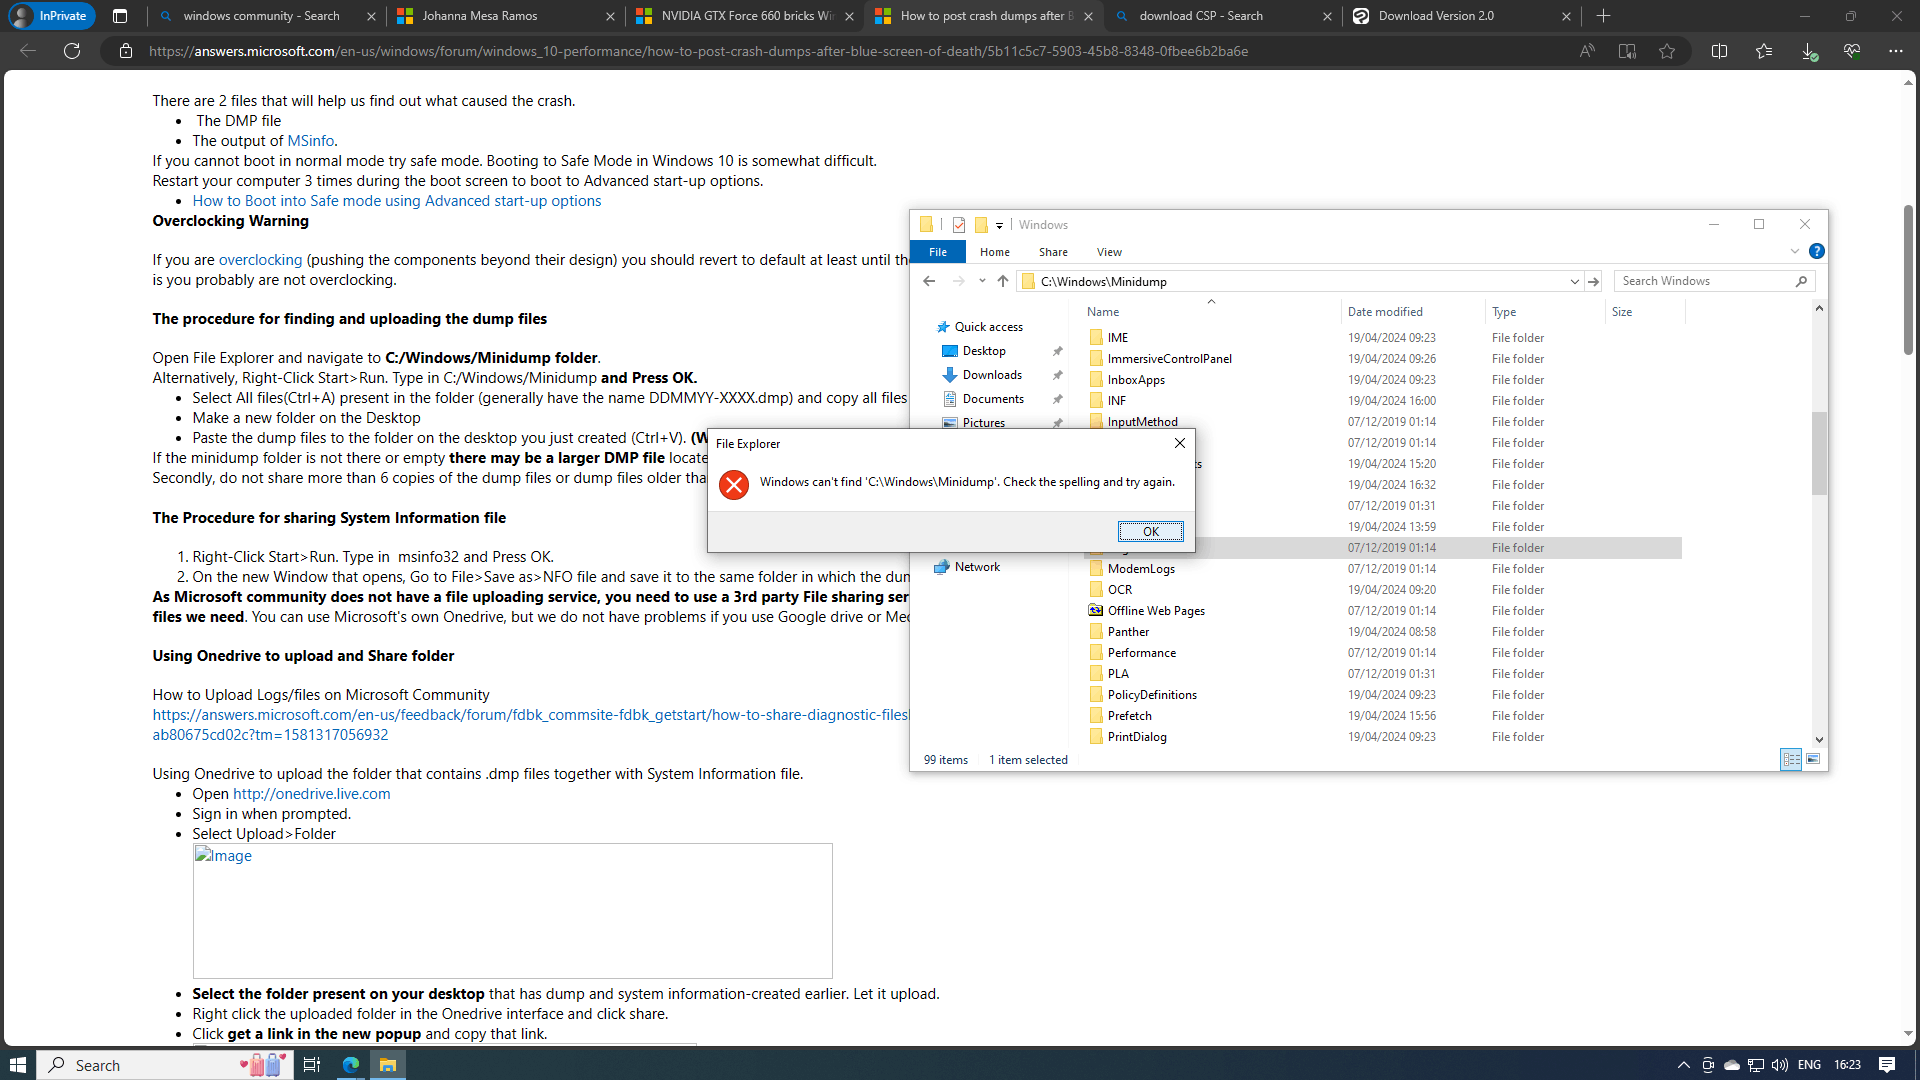Open File Explorer taskbar icon
1920x1080 pixels.
click(388, 1065)
